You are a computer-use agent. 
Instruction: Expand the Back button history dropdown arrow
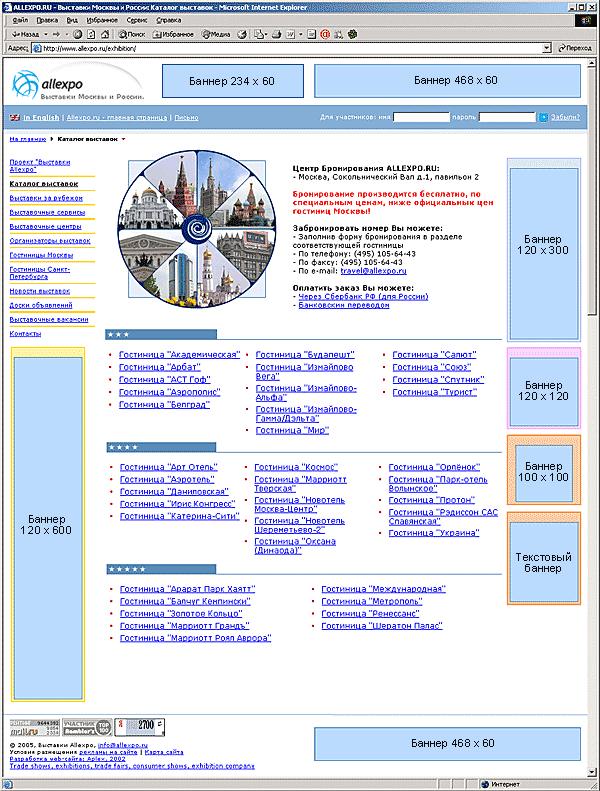[45, 34]
